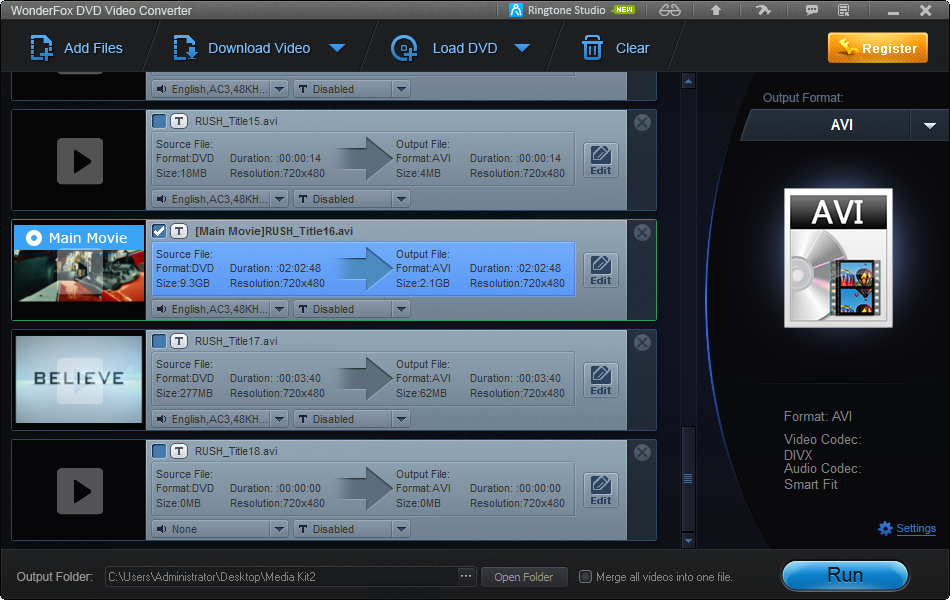Edit RUSH_Title18.avi video
Image resolution: width=950 pixels, height=600 pixels.
pyautogui.click(x=600, y=490)
